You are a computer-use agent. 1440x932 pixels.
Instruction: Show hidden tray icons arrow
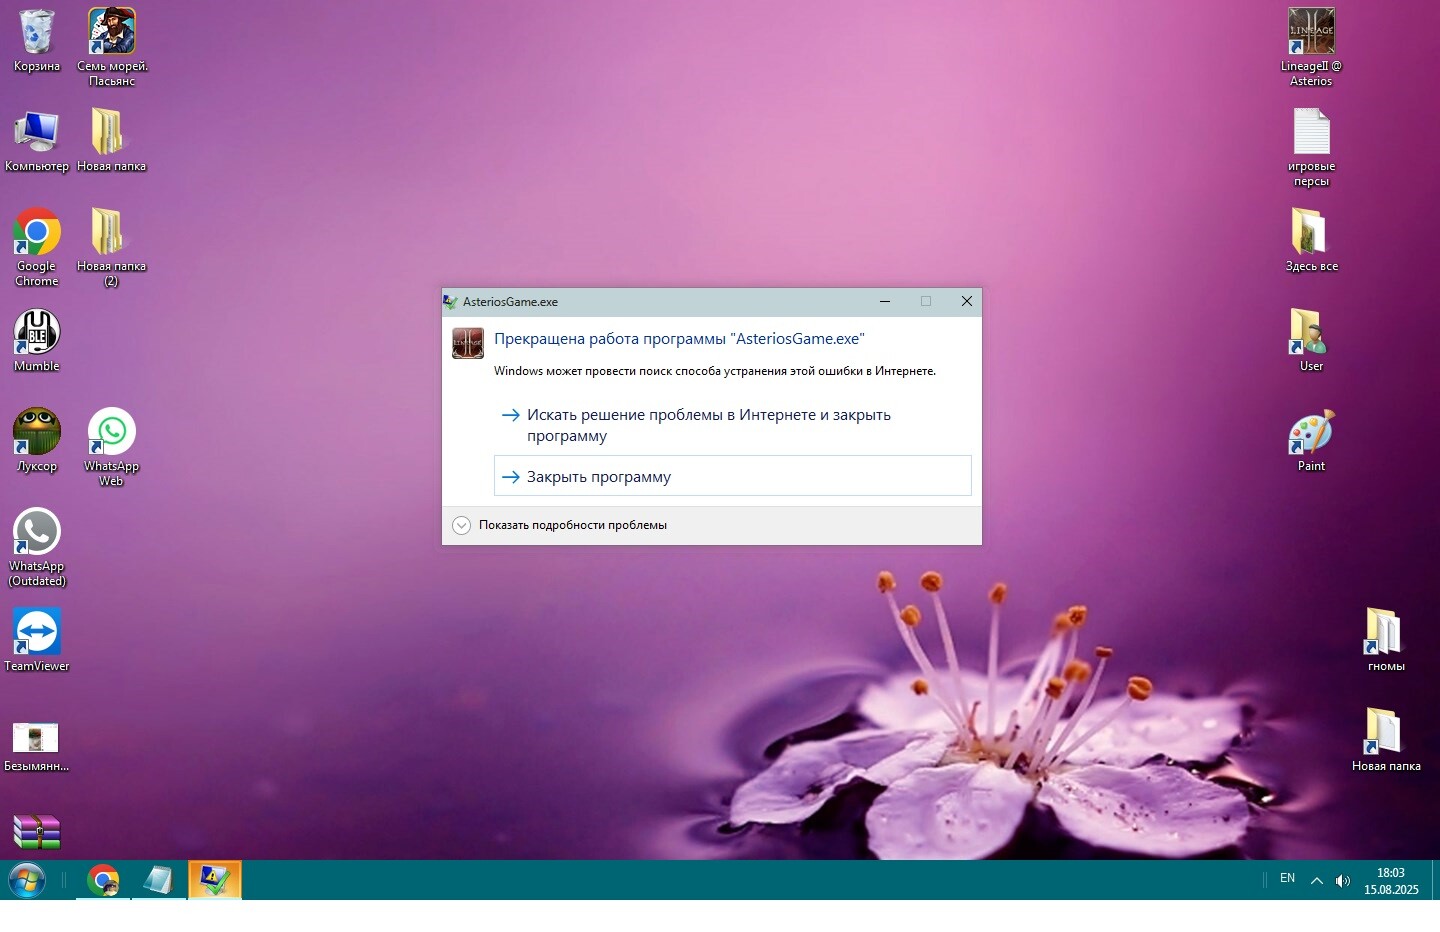click(1317, 881)
